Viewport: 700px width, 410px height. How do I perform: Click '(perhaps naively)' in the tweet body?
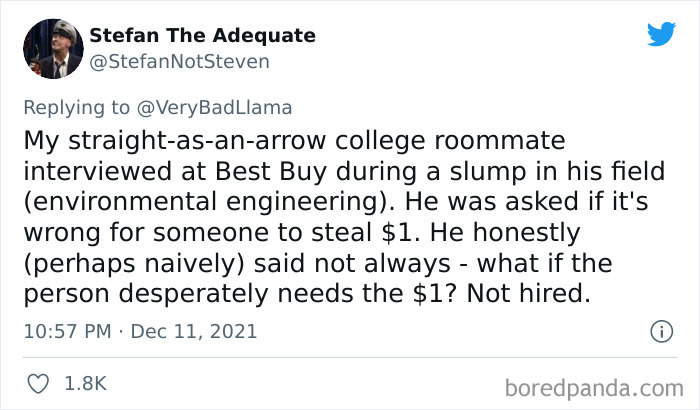[134, 264]
